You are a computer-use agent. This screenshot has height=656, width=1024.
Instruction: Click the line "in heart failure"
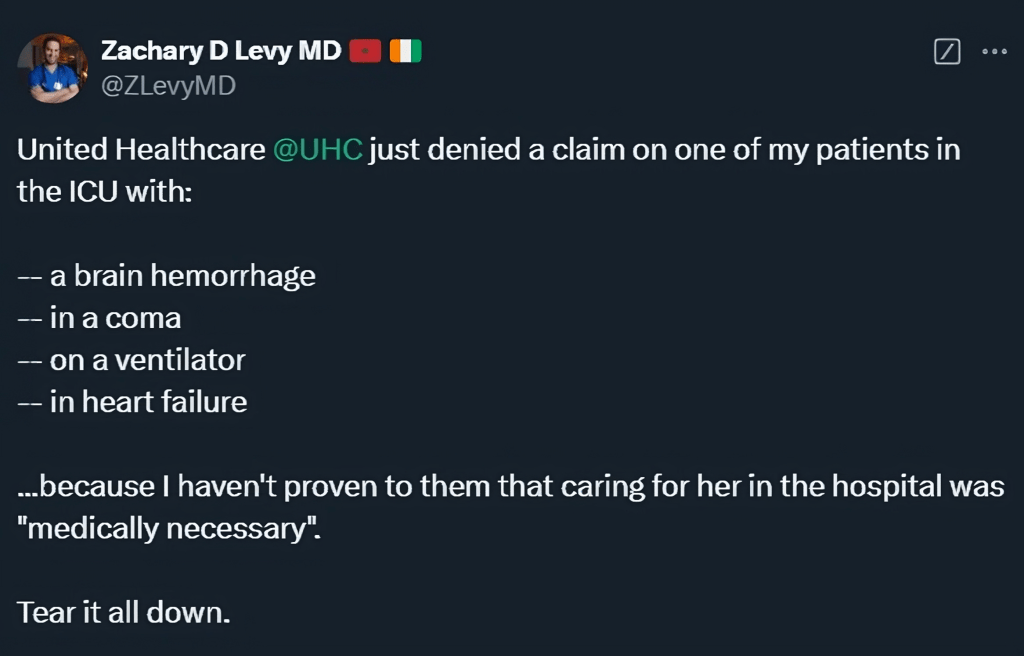pos(148,402)
